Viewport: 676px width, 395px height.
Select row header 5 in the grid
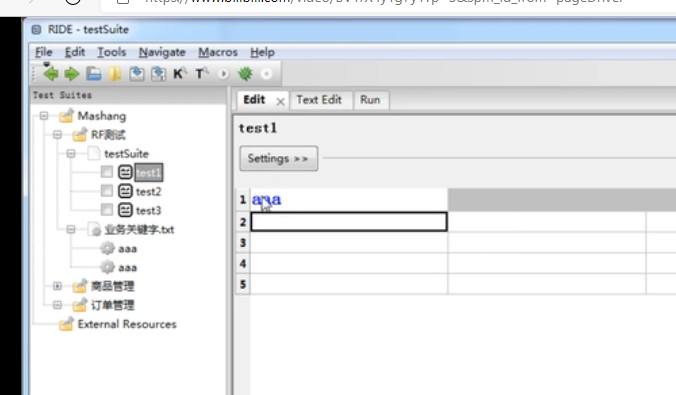pos(243,284)
